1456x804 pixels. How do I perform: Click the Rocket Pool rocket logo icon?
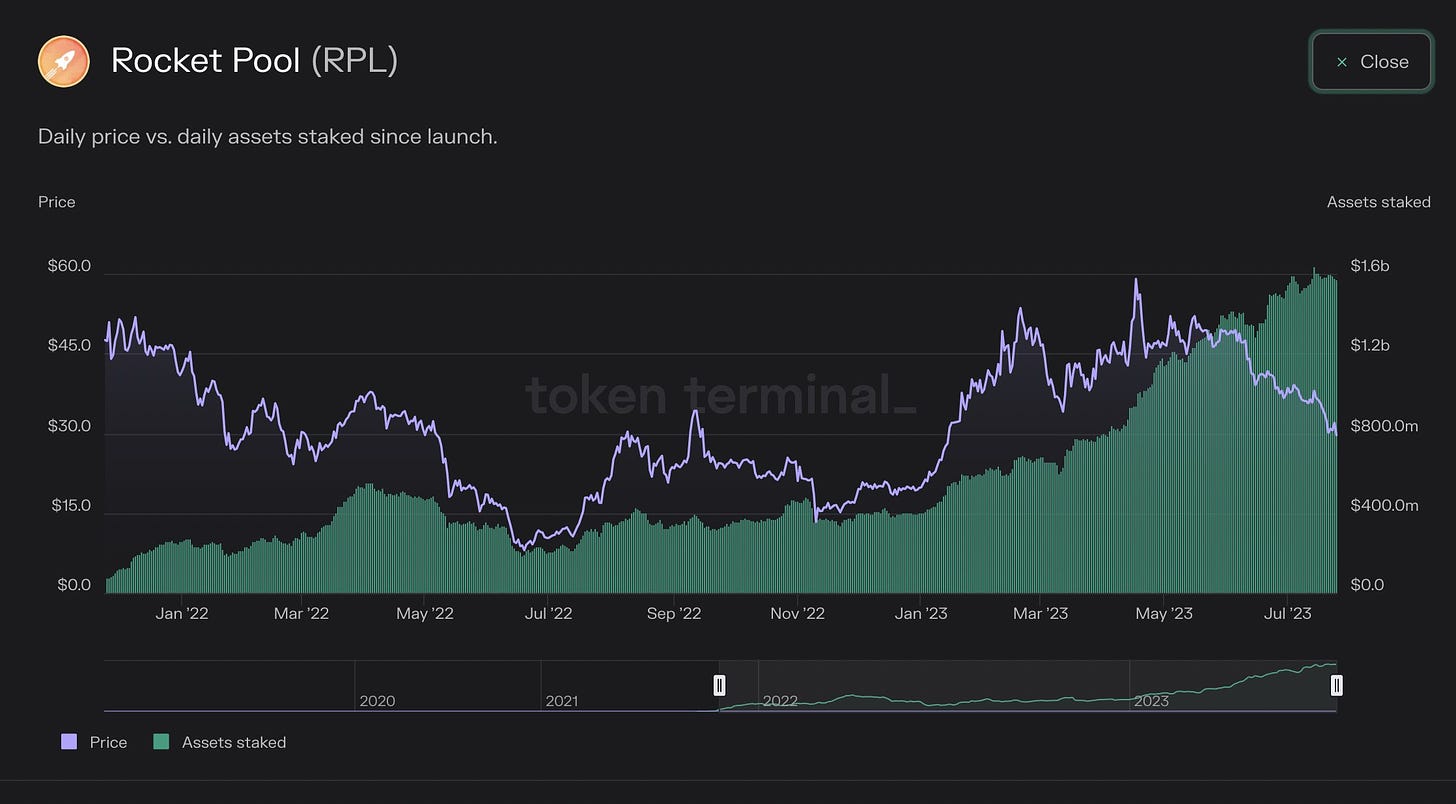(x=64, y=61)
